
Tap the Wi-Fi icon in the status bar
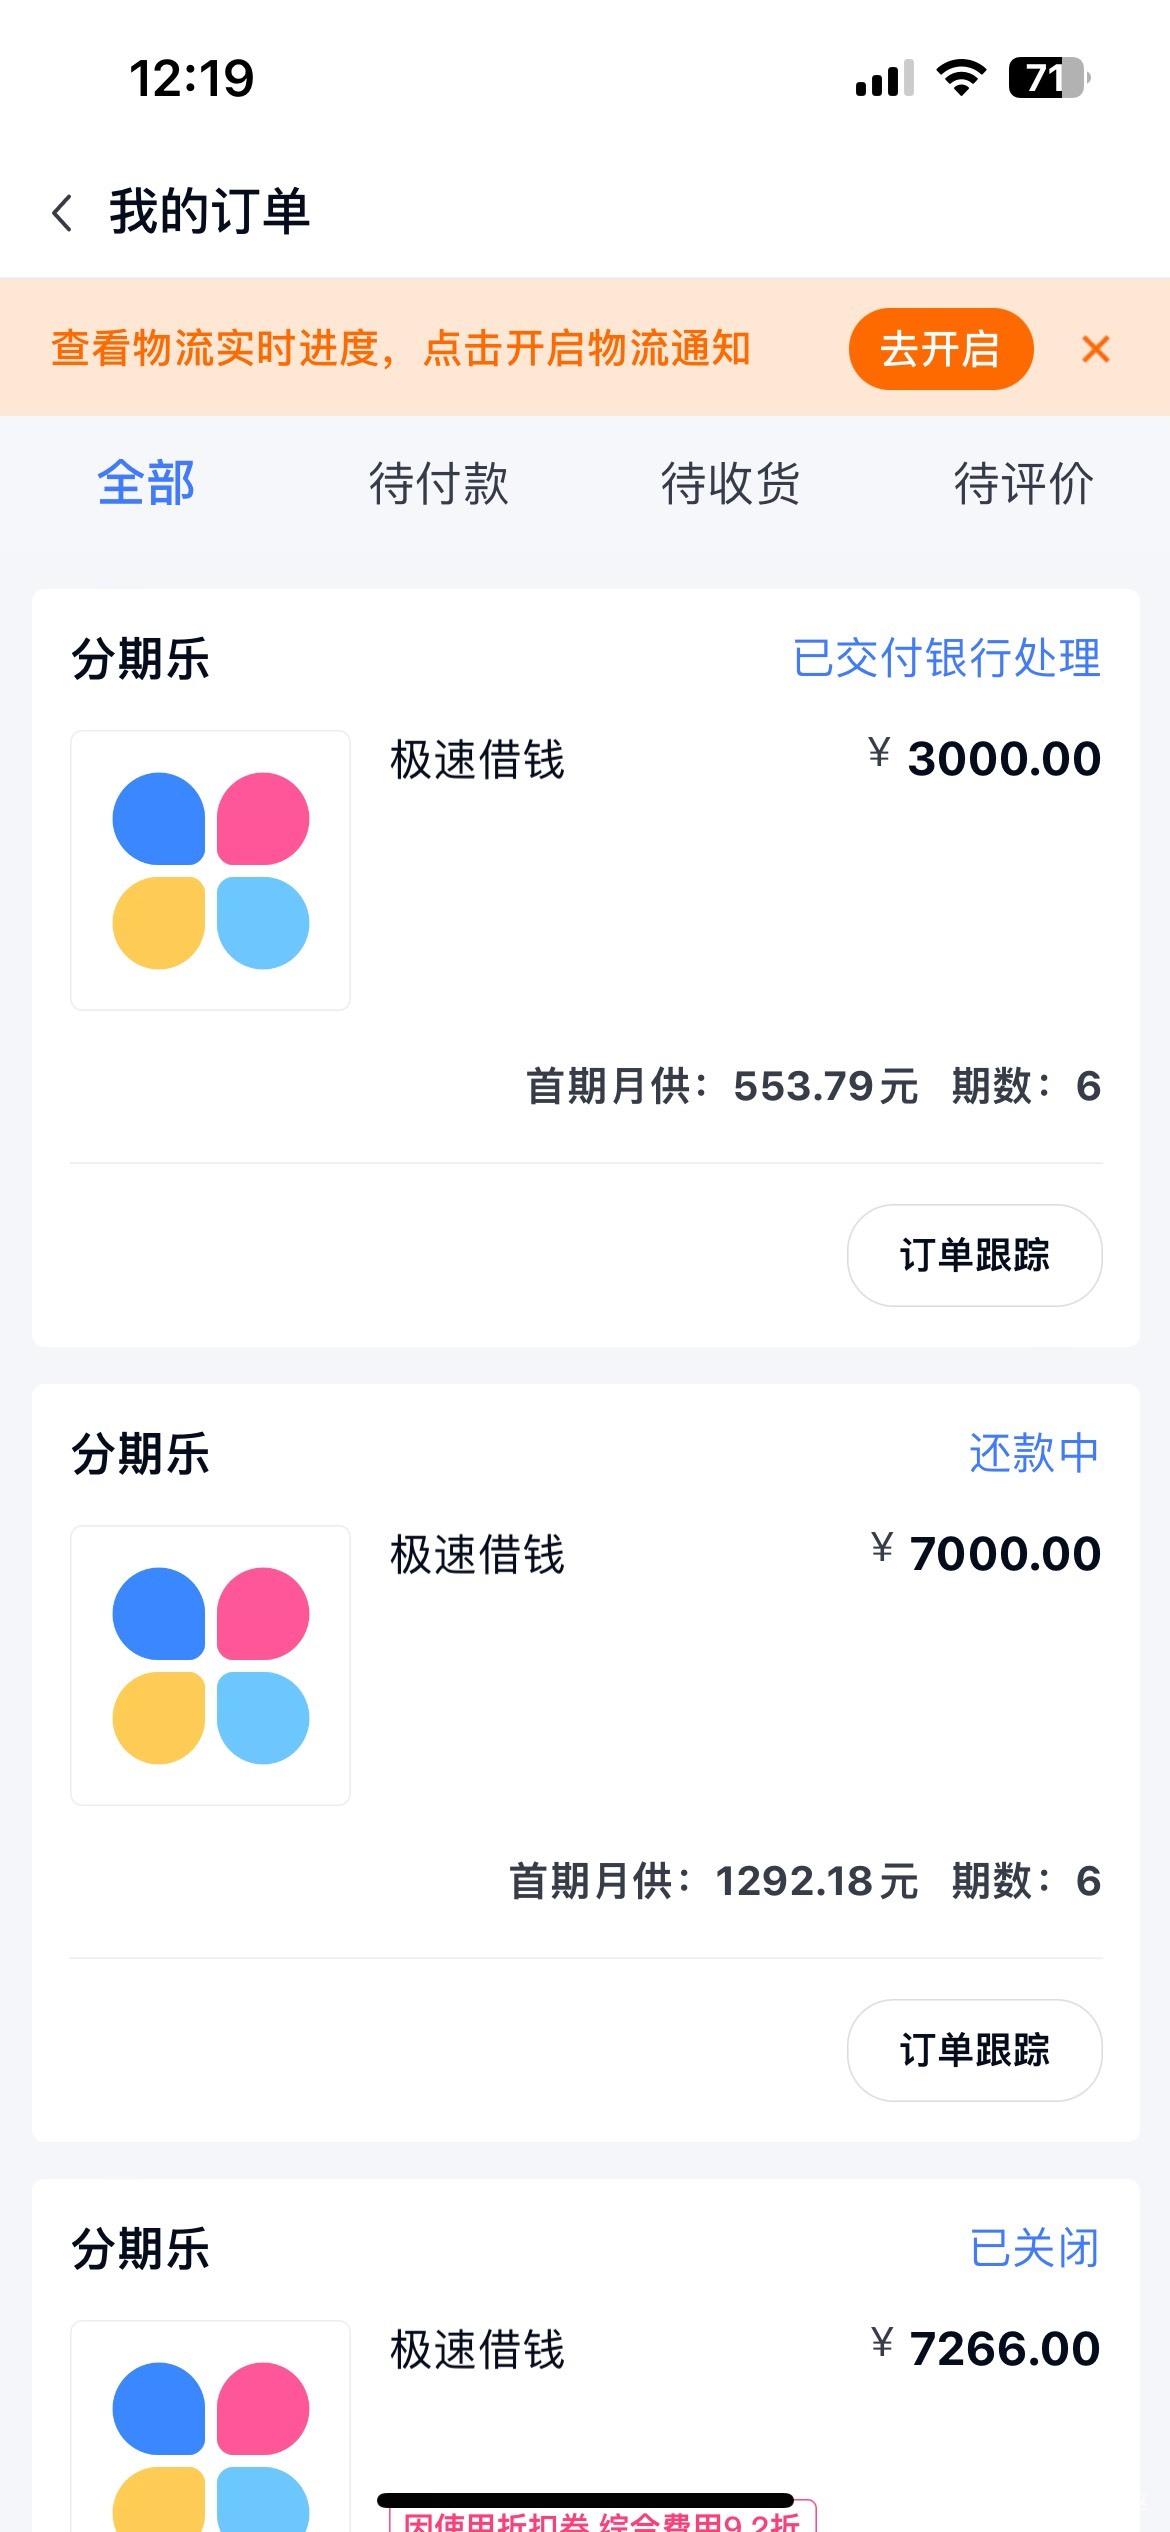coord(961,78)
